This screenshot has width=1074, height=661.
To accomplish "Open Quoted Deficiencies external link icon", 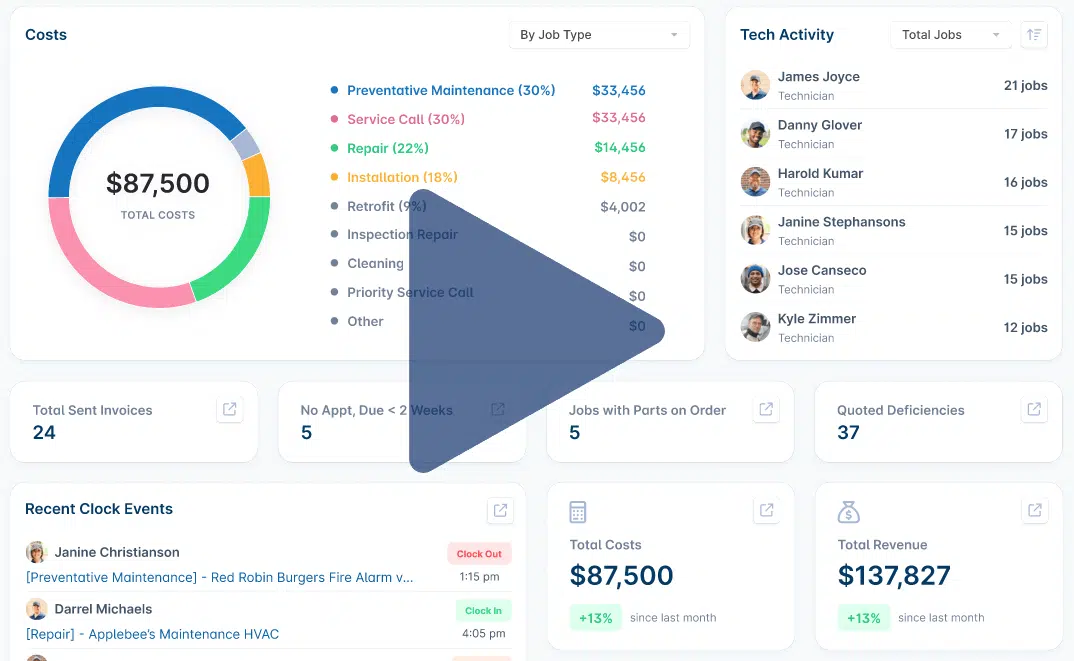I will tap(1034, 409).
